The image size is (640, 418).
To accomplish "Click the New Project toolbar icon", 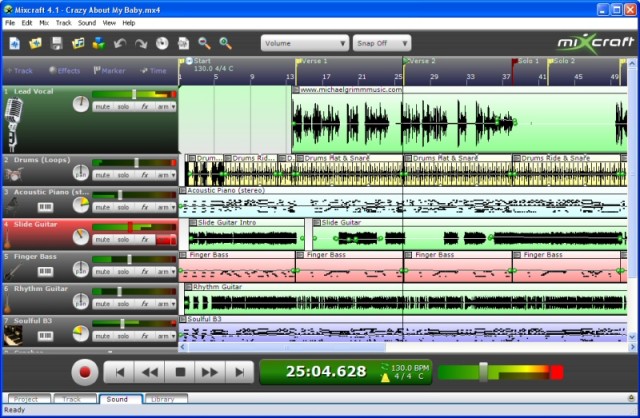I will 15,43.
